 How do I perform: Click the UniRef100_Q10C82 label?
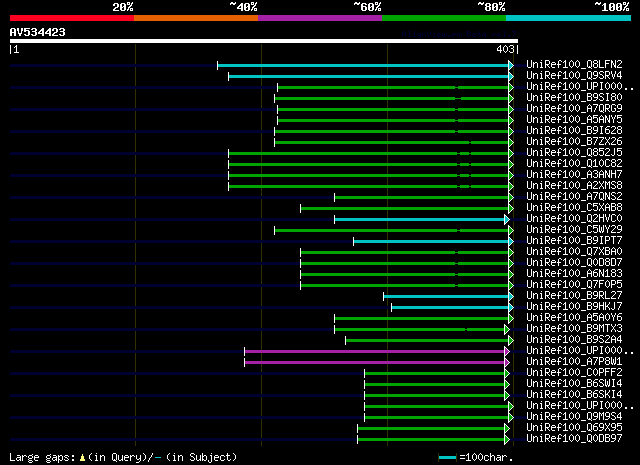coord(574,164)
